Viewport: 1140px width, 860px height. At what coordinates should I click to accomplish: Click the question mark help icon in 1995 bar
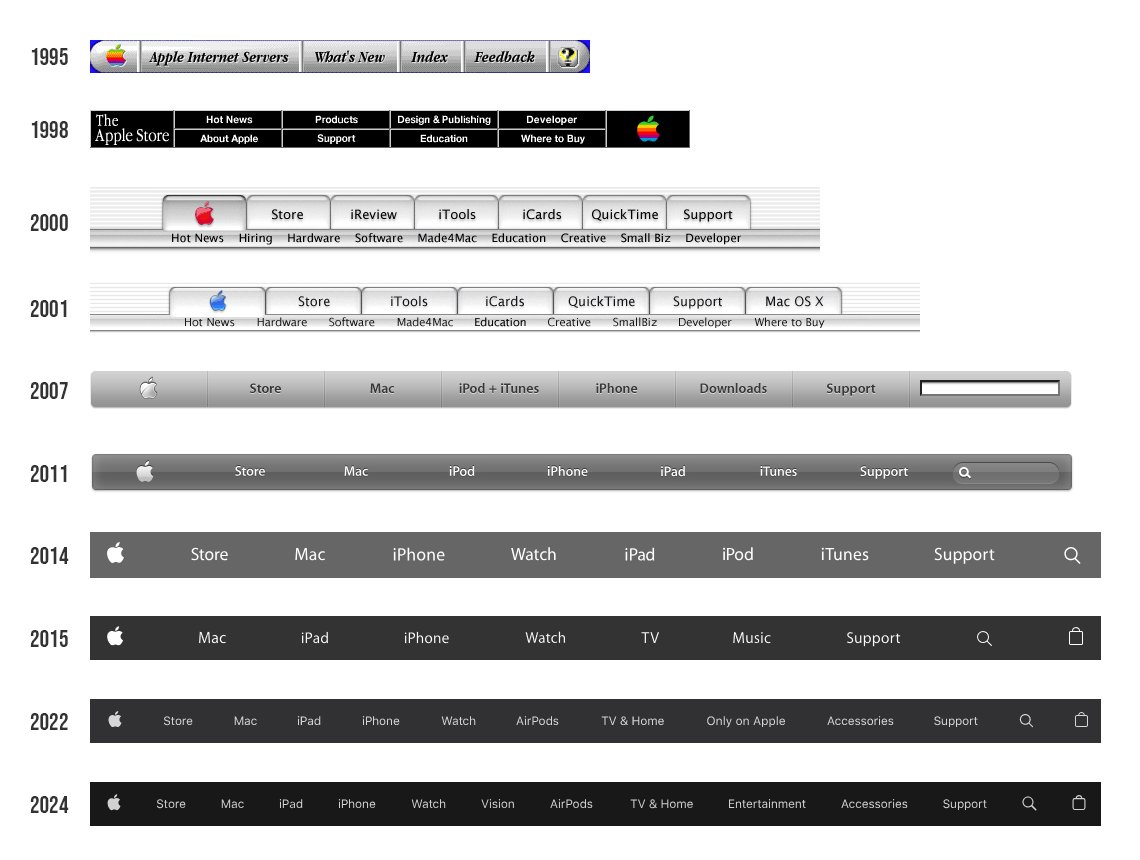[x=569, y=57]
